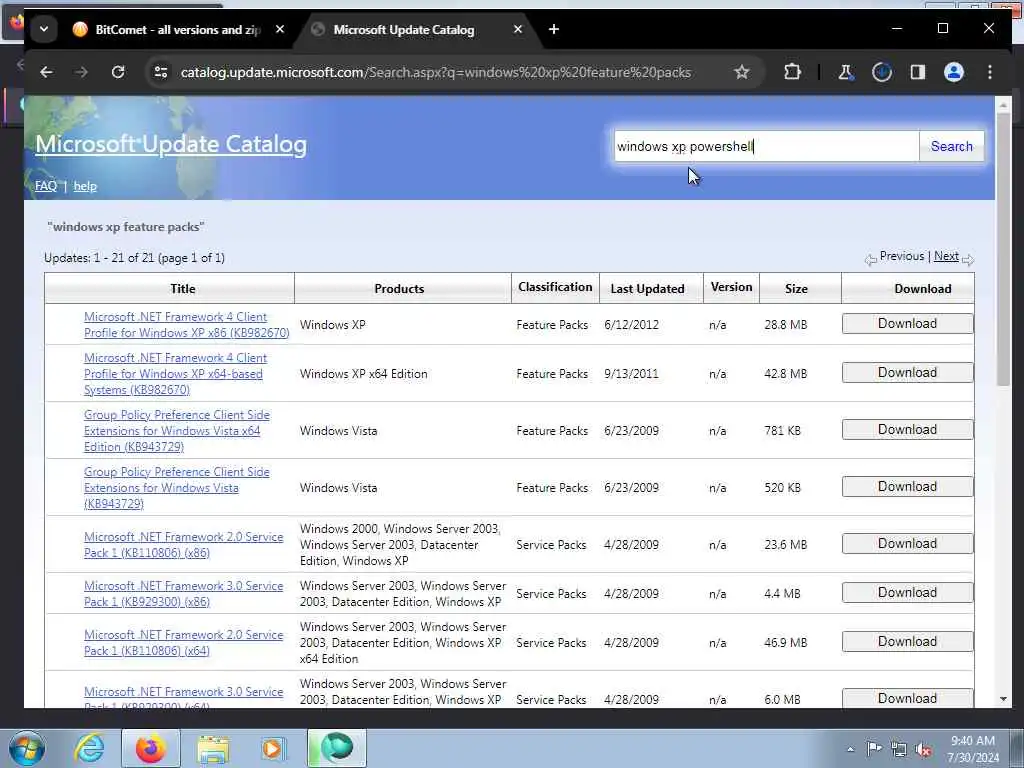Click the page vertical scrollbar thumb
Screen dimensions: 1024x768
click(1004, 249)
